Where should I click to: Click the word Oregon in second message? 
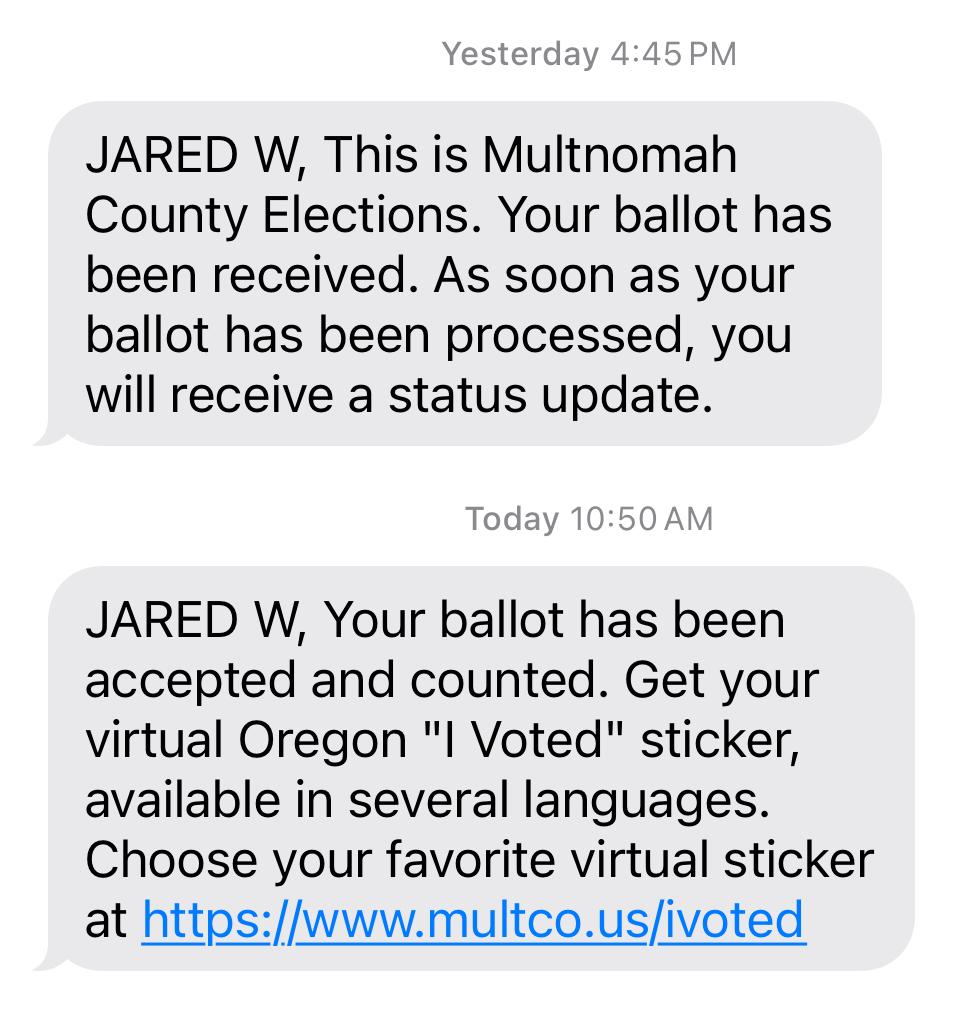323,741
